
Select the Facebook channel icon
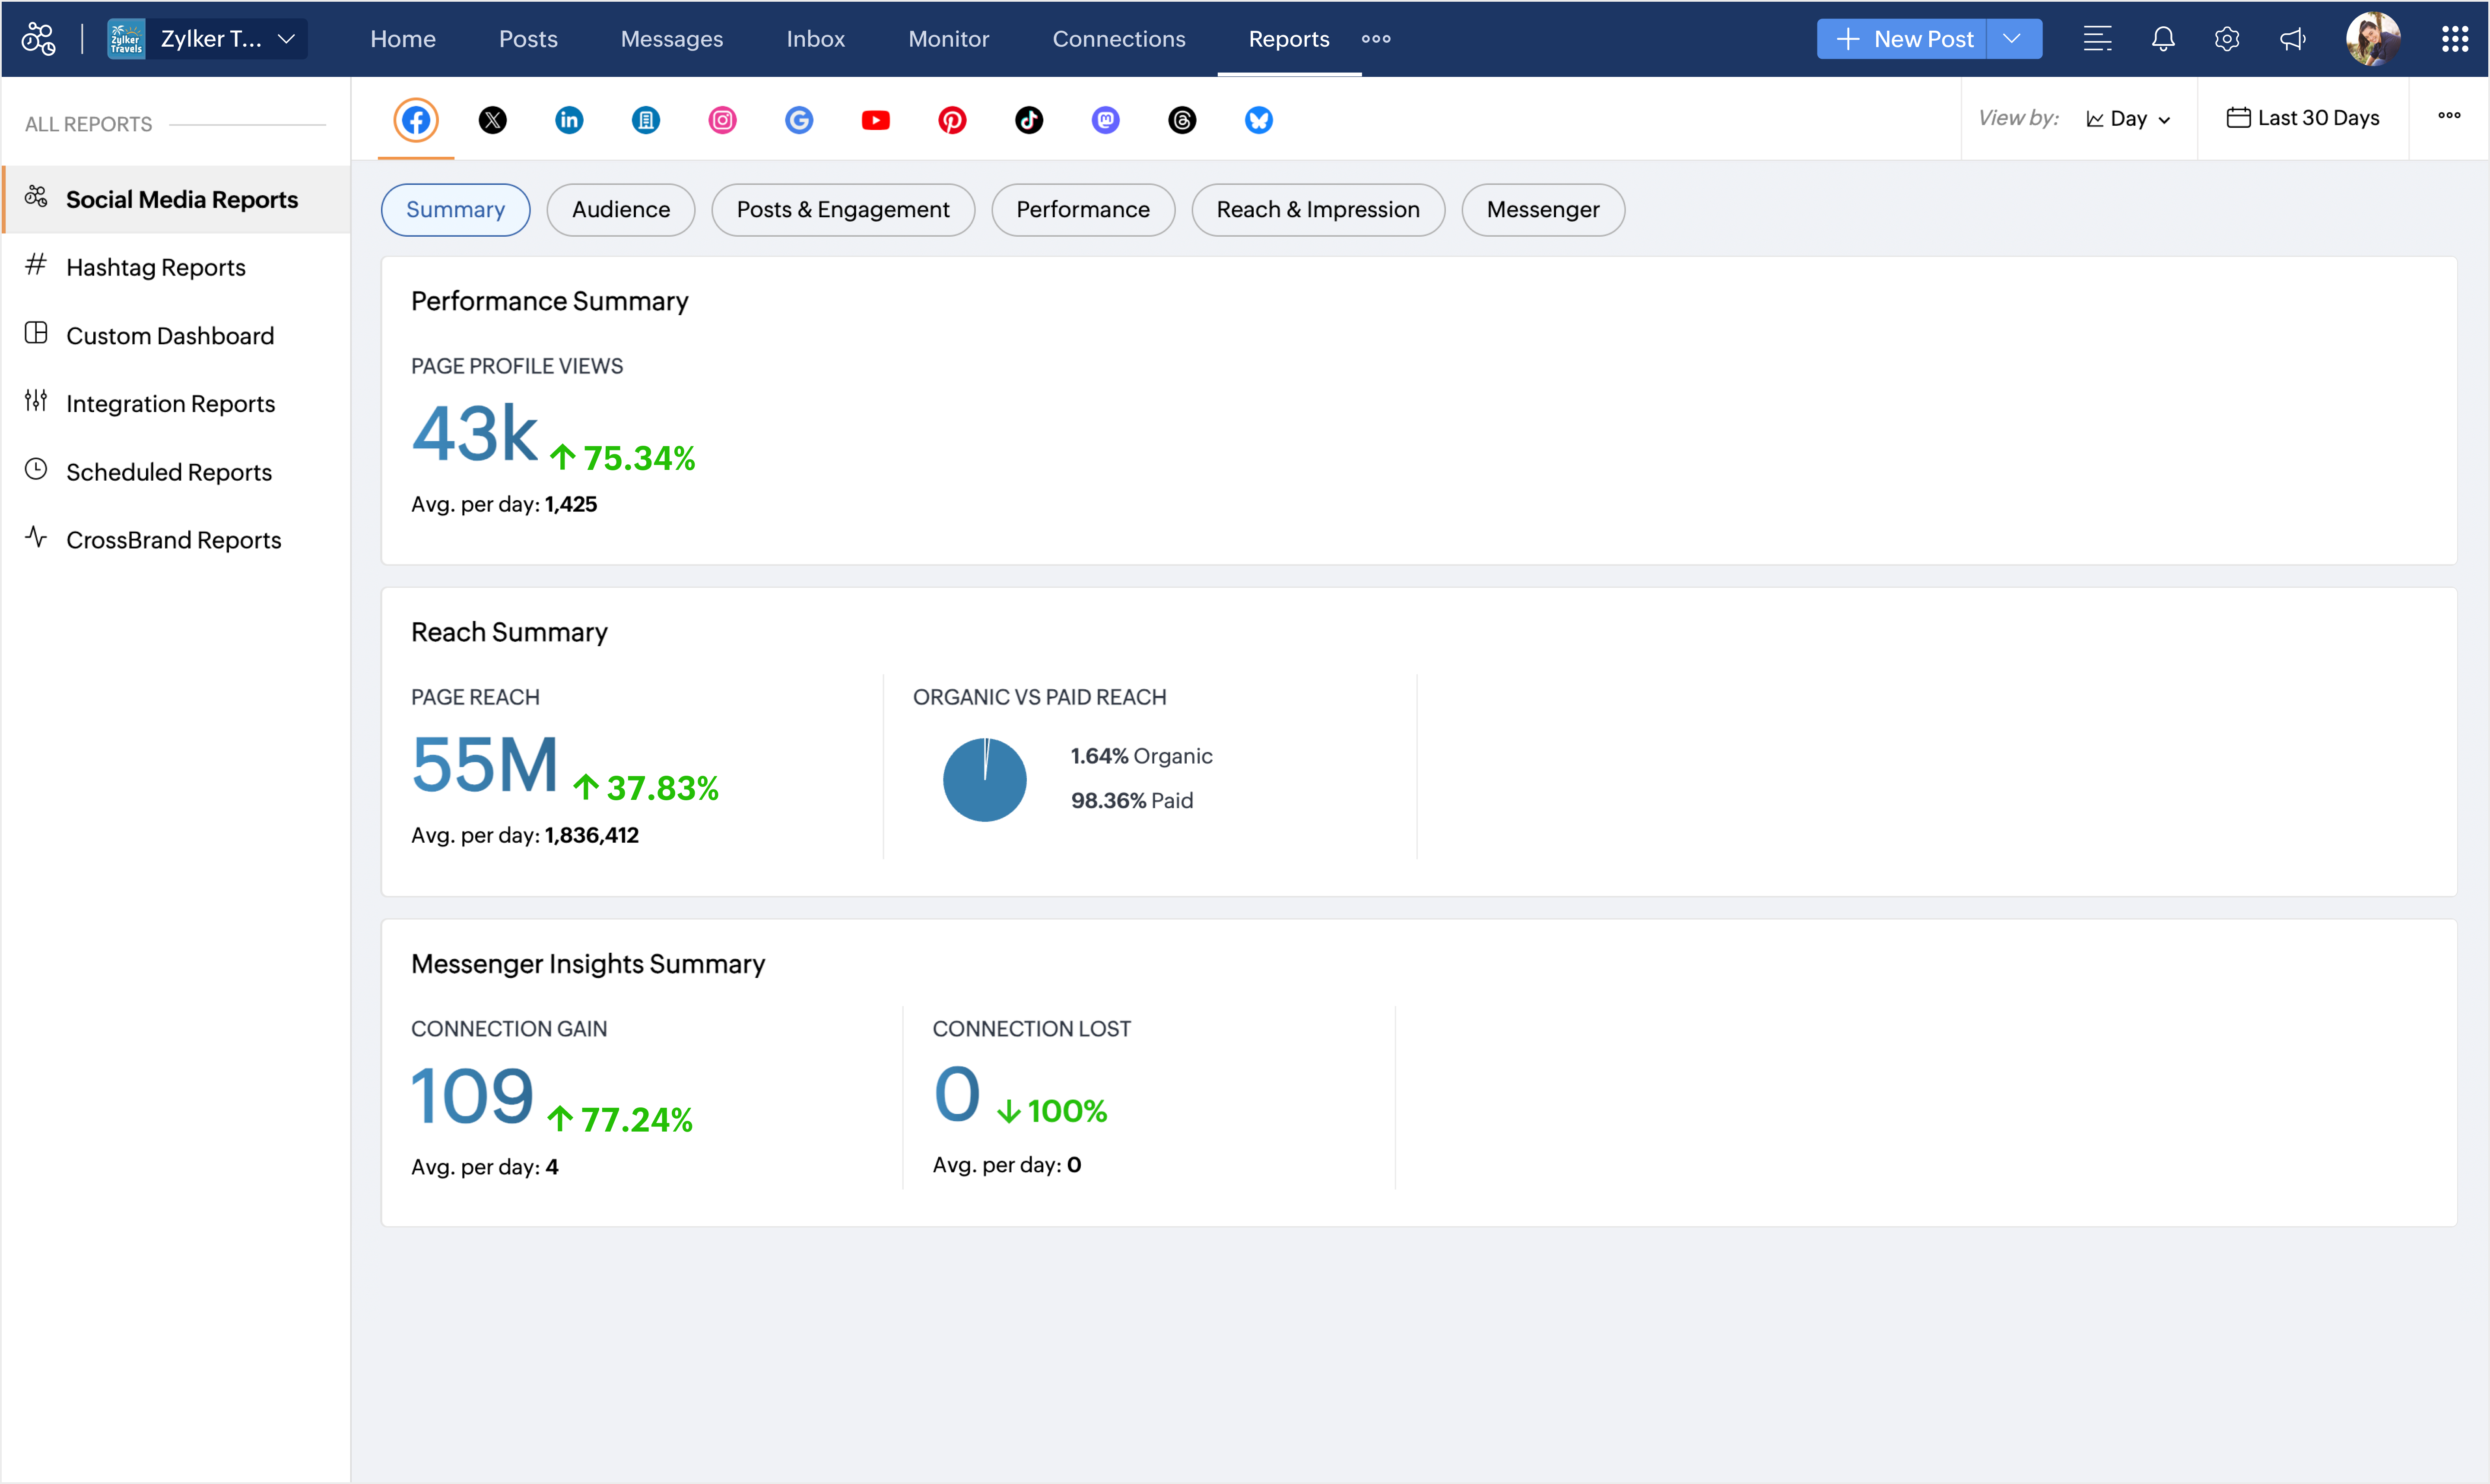416,120
